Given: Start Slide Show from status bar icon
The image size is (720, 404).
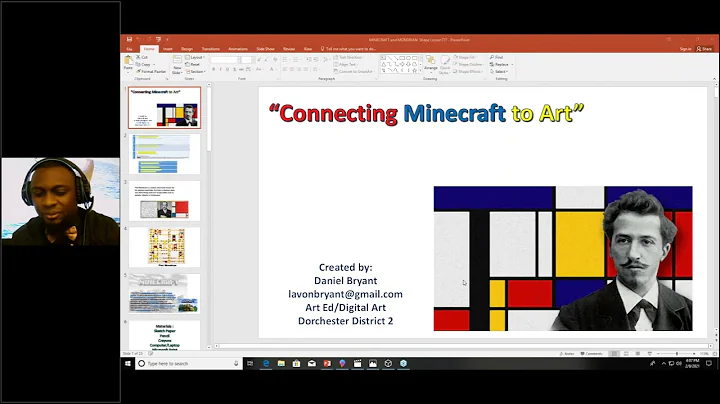Looking at the screenshot, I should (649, 354).
